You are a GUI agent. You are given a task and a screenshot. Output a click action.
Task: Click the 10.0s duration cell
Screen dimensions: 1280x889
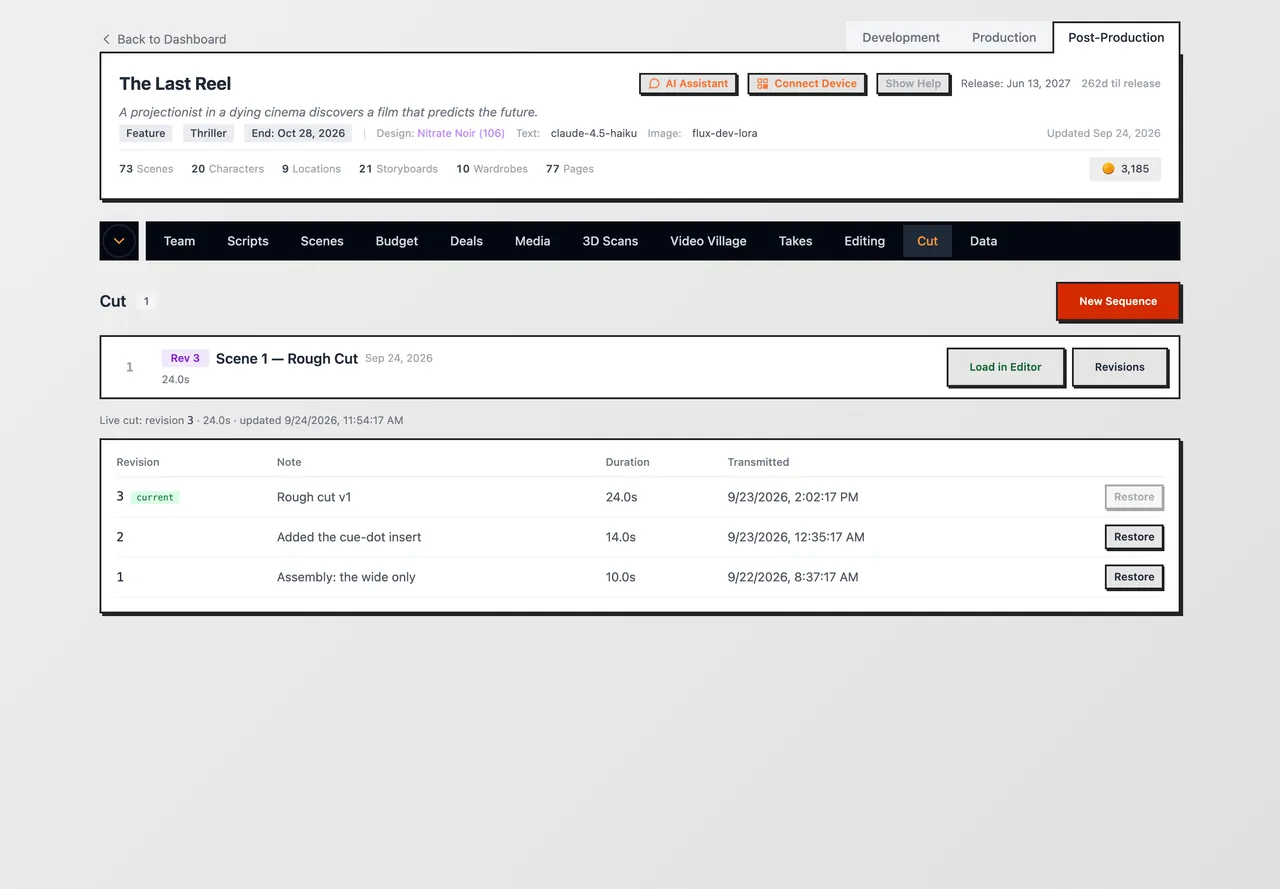click(620, 577)
